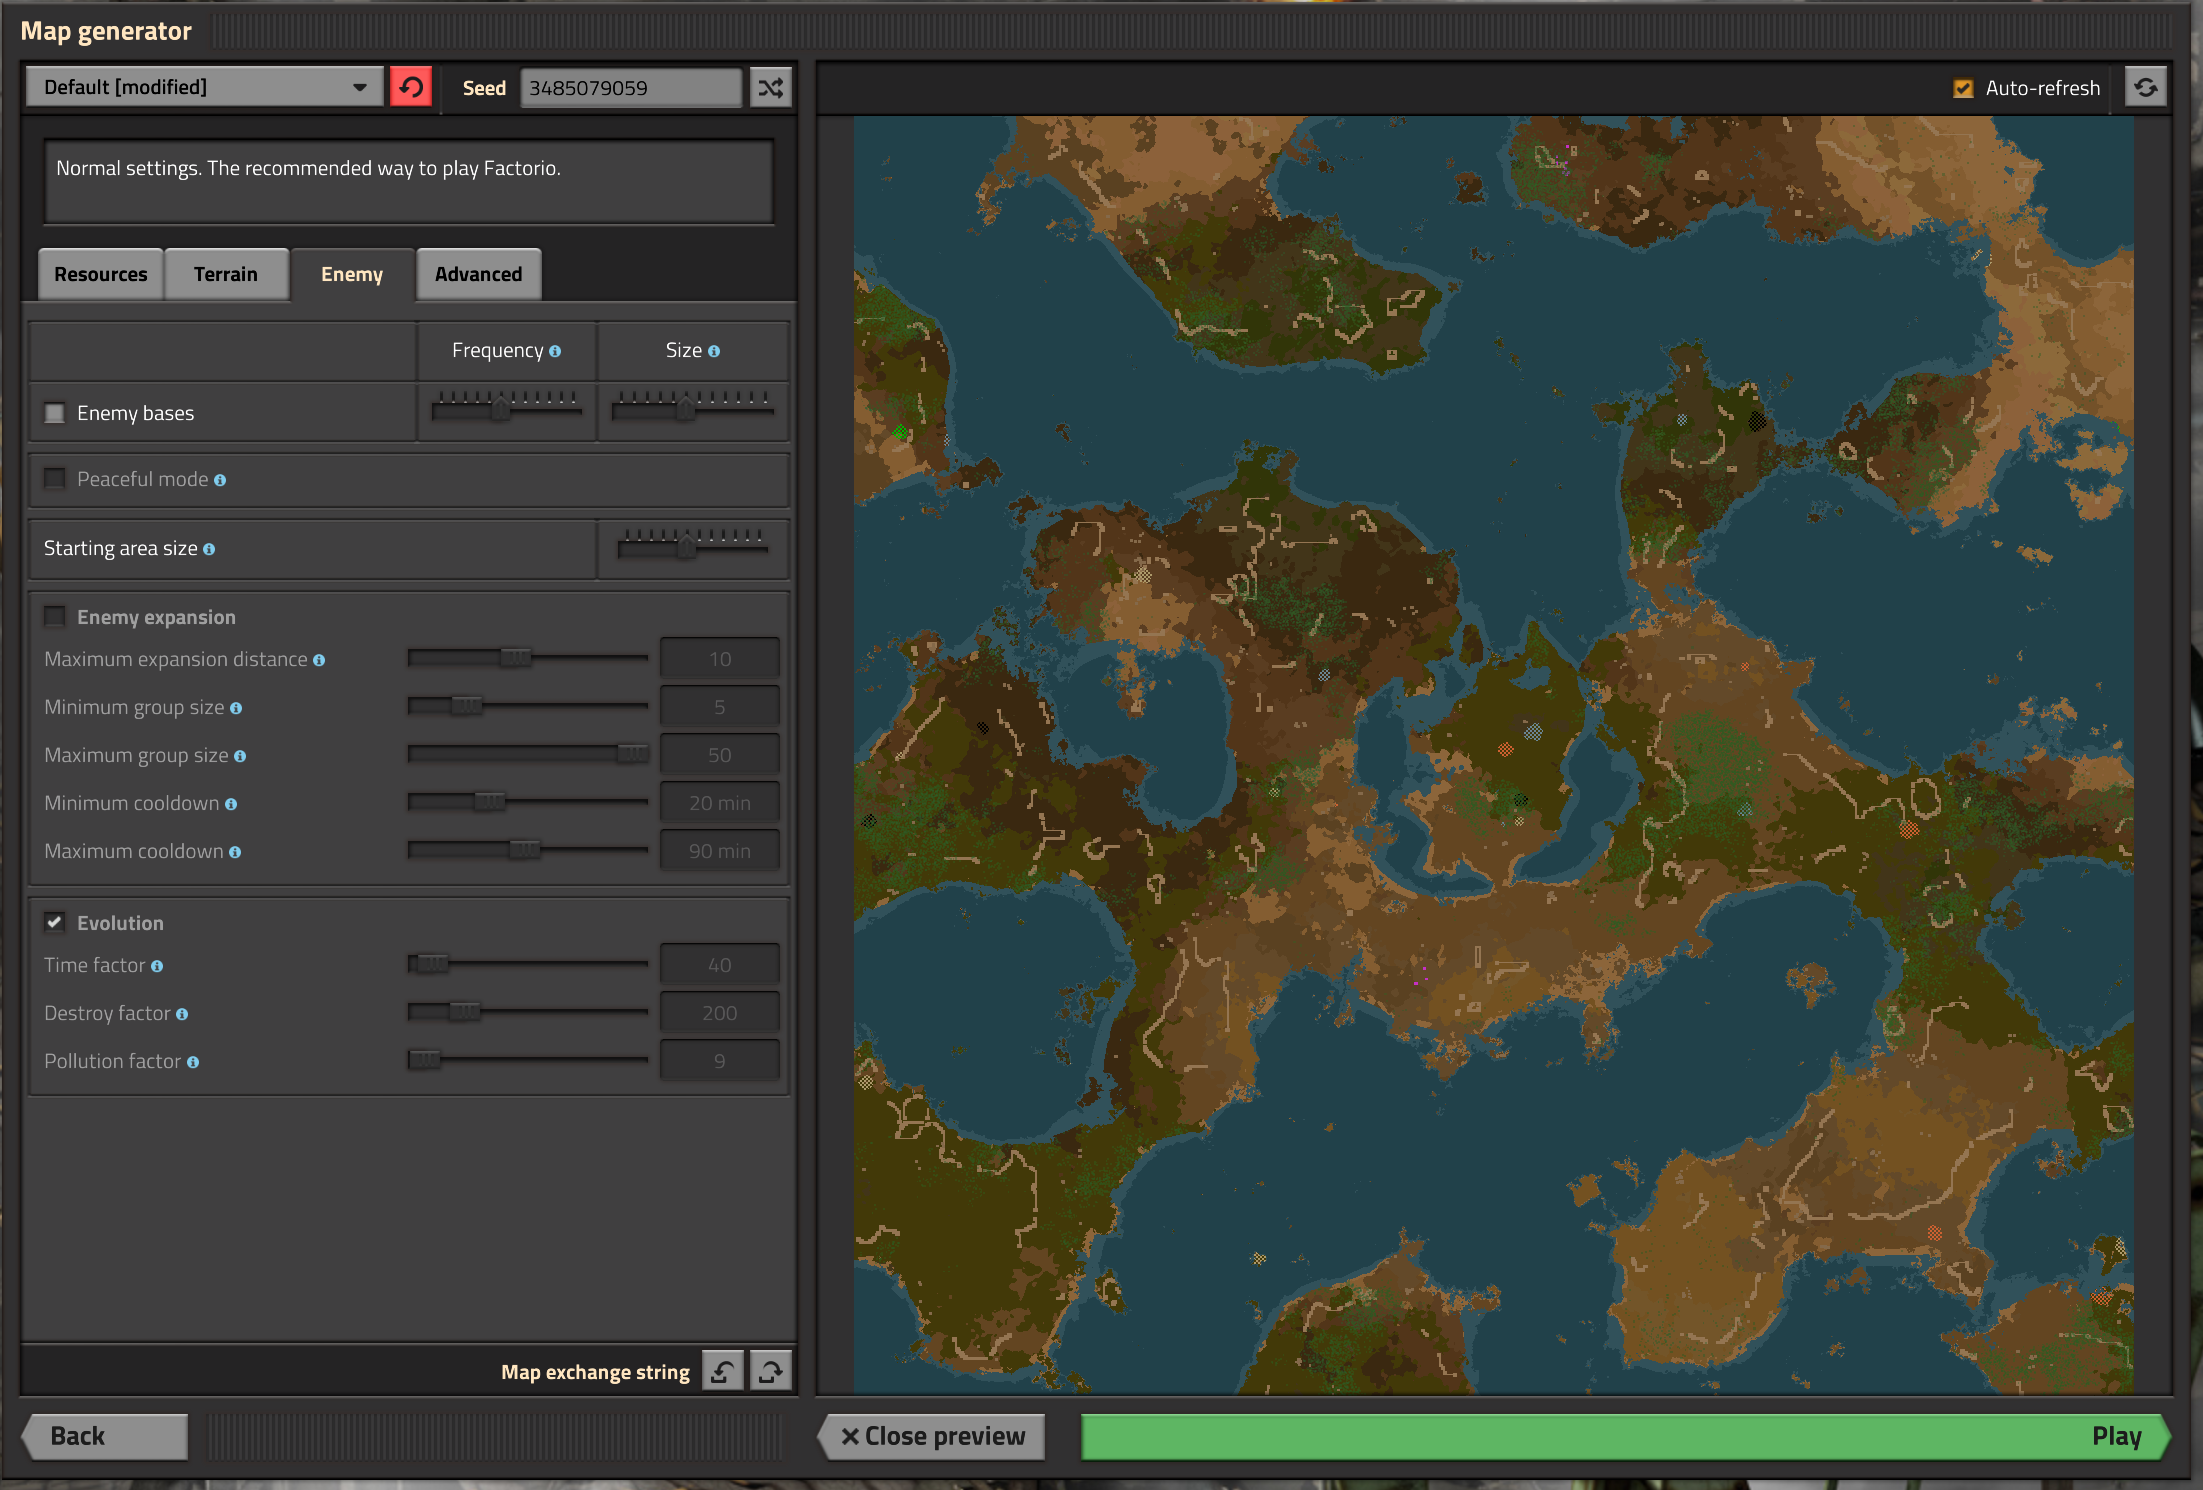Turn off Auto-refresh checkbox

pyautogui.click(x=1963, y=88)
